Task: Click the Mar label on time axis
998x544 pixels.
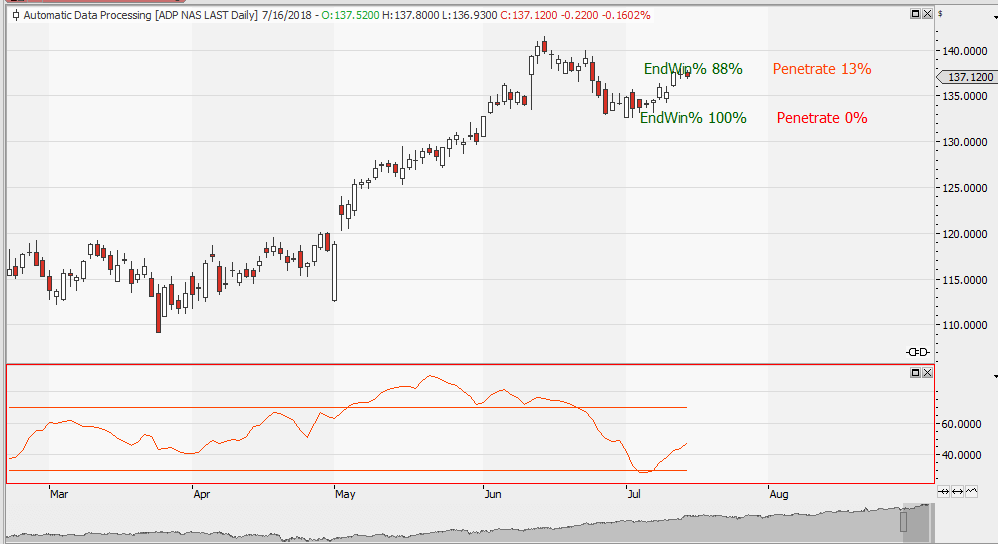Action: [x=59, y=494]
